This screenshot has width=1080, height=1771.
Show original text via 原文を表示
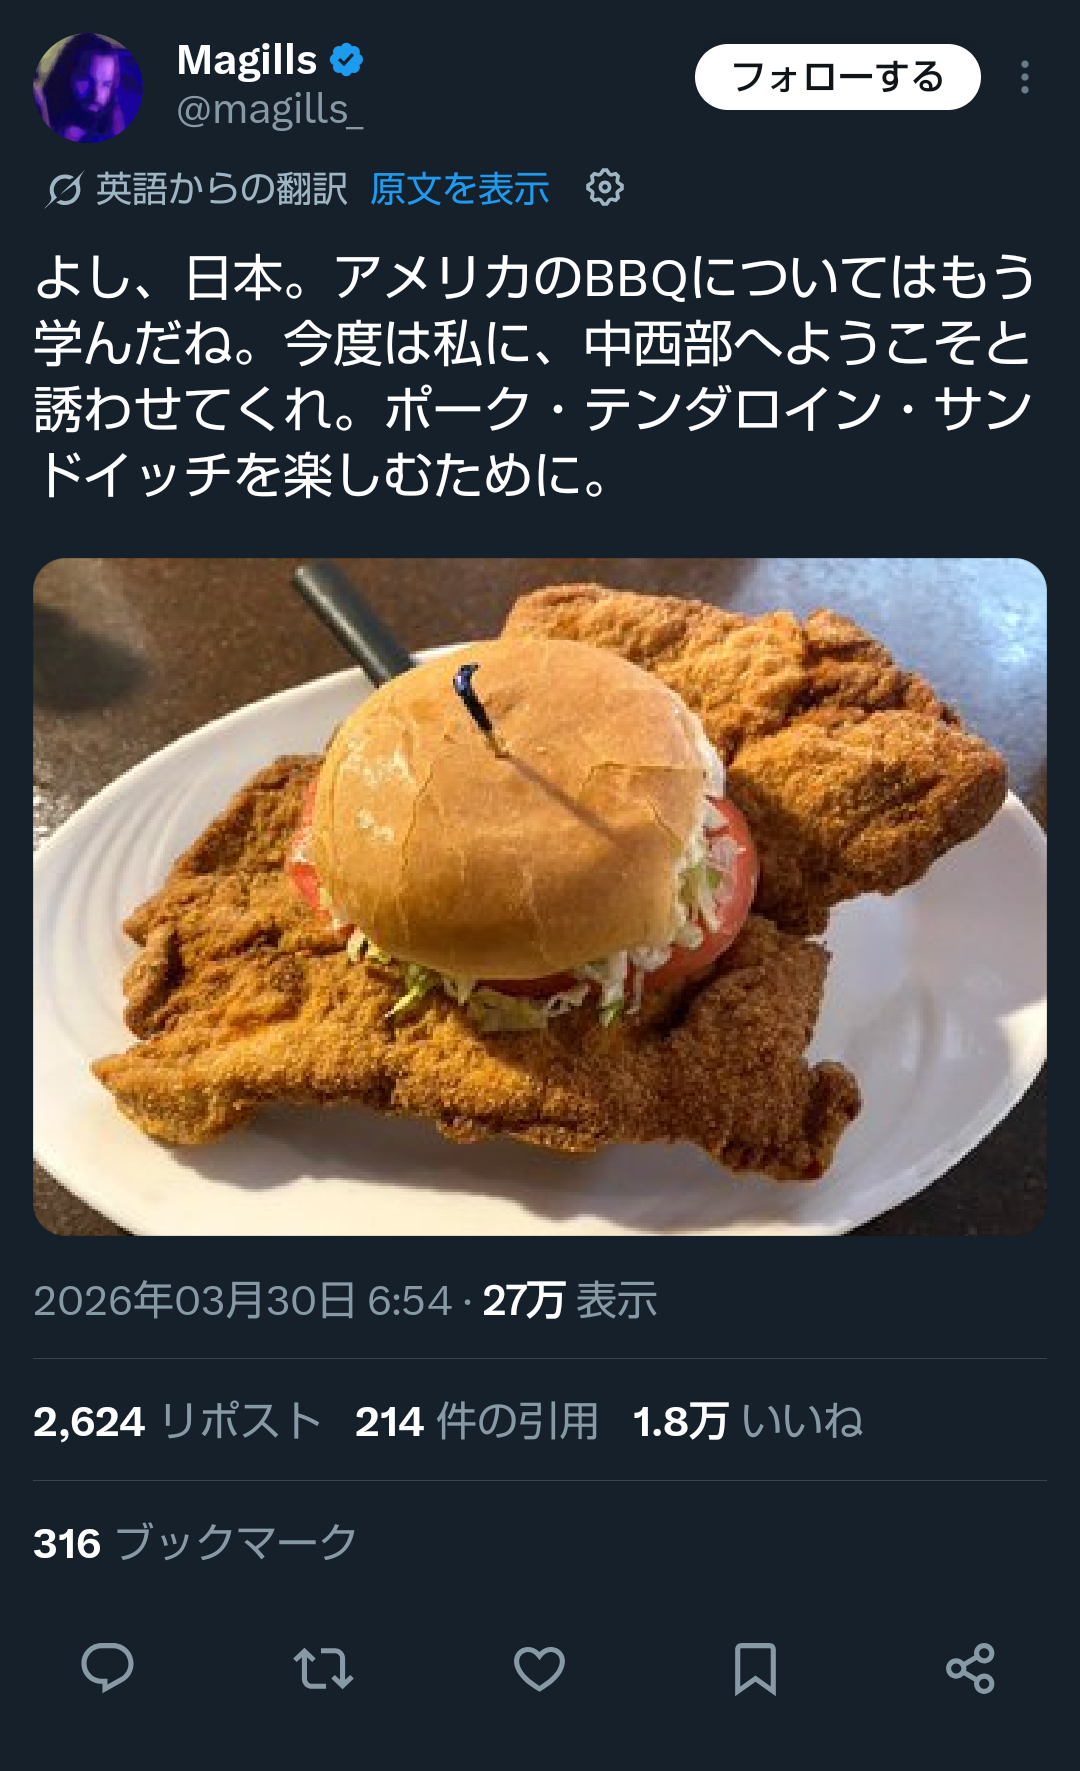pyautogui.click(x=460, y=189)
